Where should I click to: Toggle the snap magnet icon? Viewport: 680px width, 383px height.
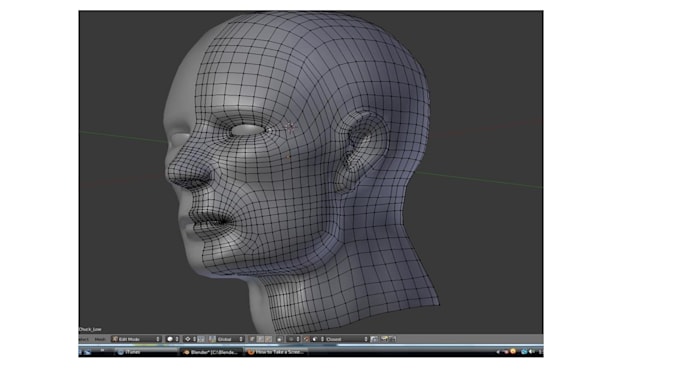coord(306,339)
